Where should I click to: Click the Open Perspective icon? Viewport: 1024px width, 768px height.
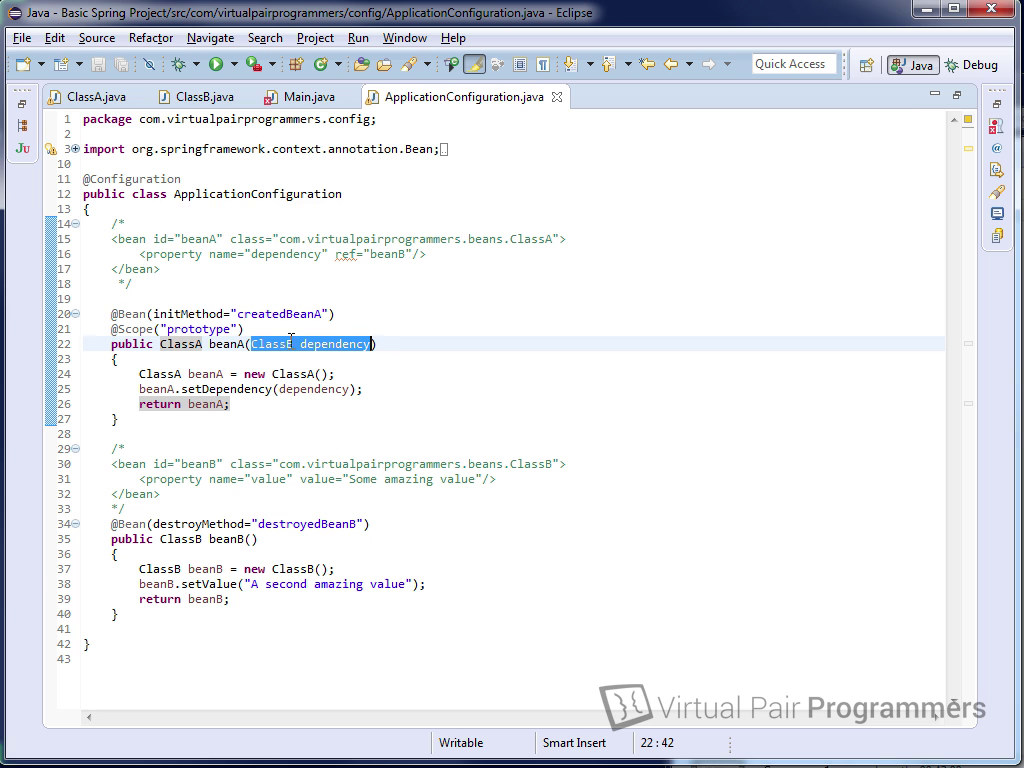[x=867, y=65]
